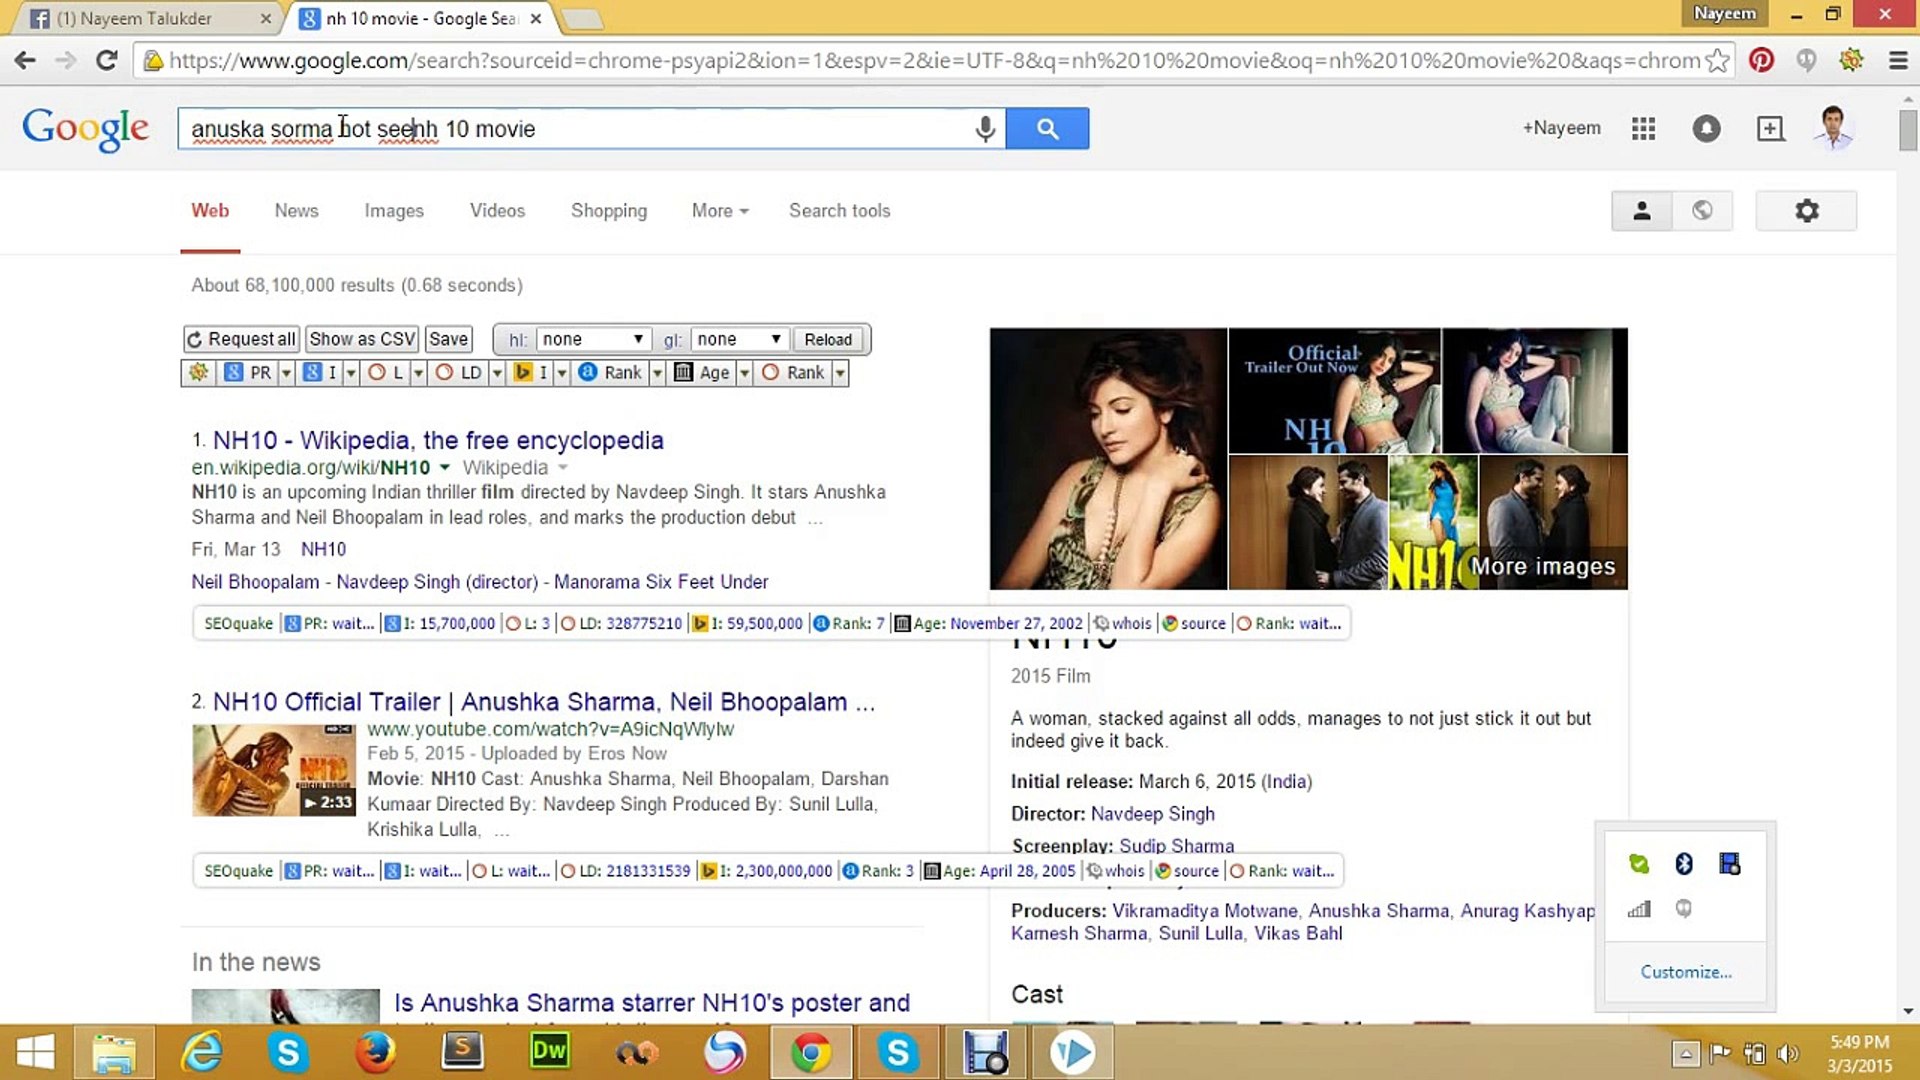The height and width of the screenshot is (1080, 1920).
Task: Click the Show as CSV button
Action: [x=362, y=340]
